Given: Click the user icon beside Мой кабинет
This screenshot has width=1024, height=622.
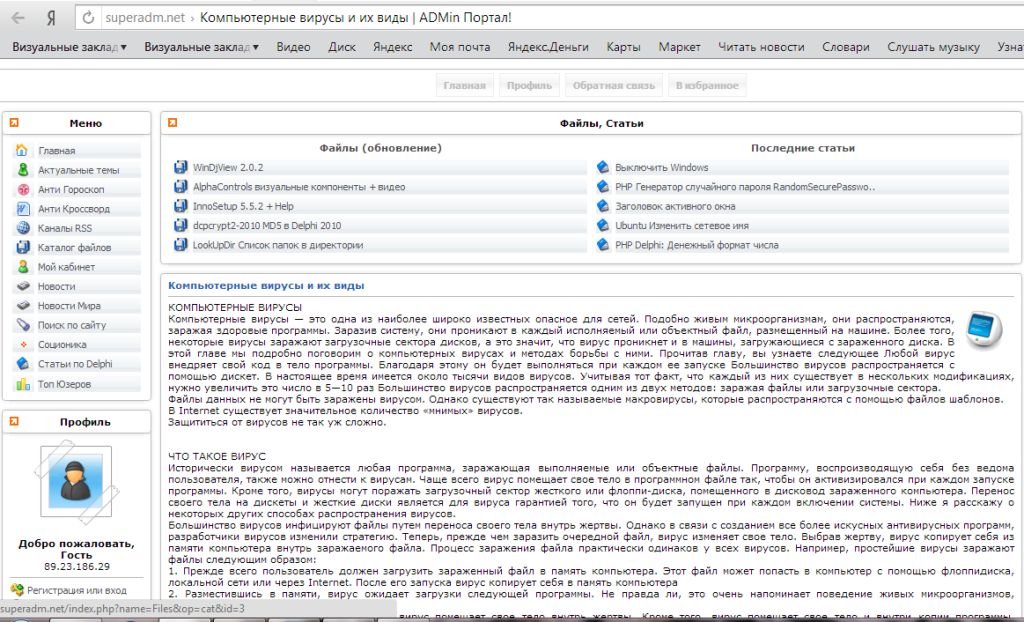Looking at the screenshot, I should click(23, 267).
